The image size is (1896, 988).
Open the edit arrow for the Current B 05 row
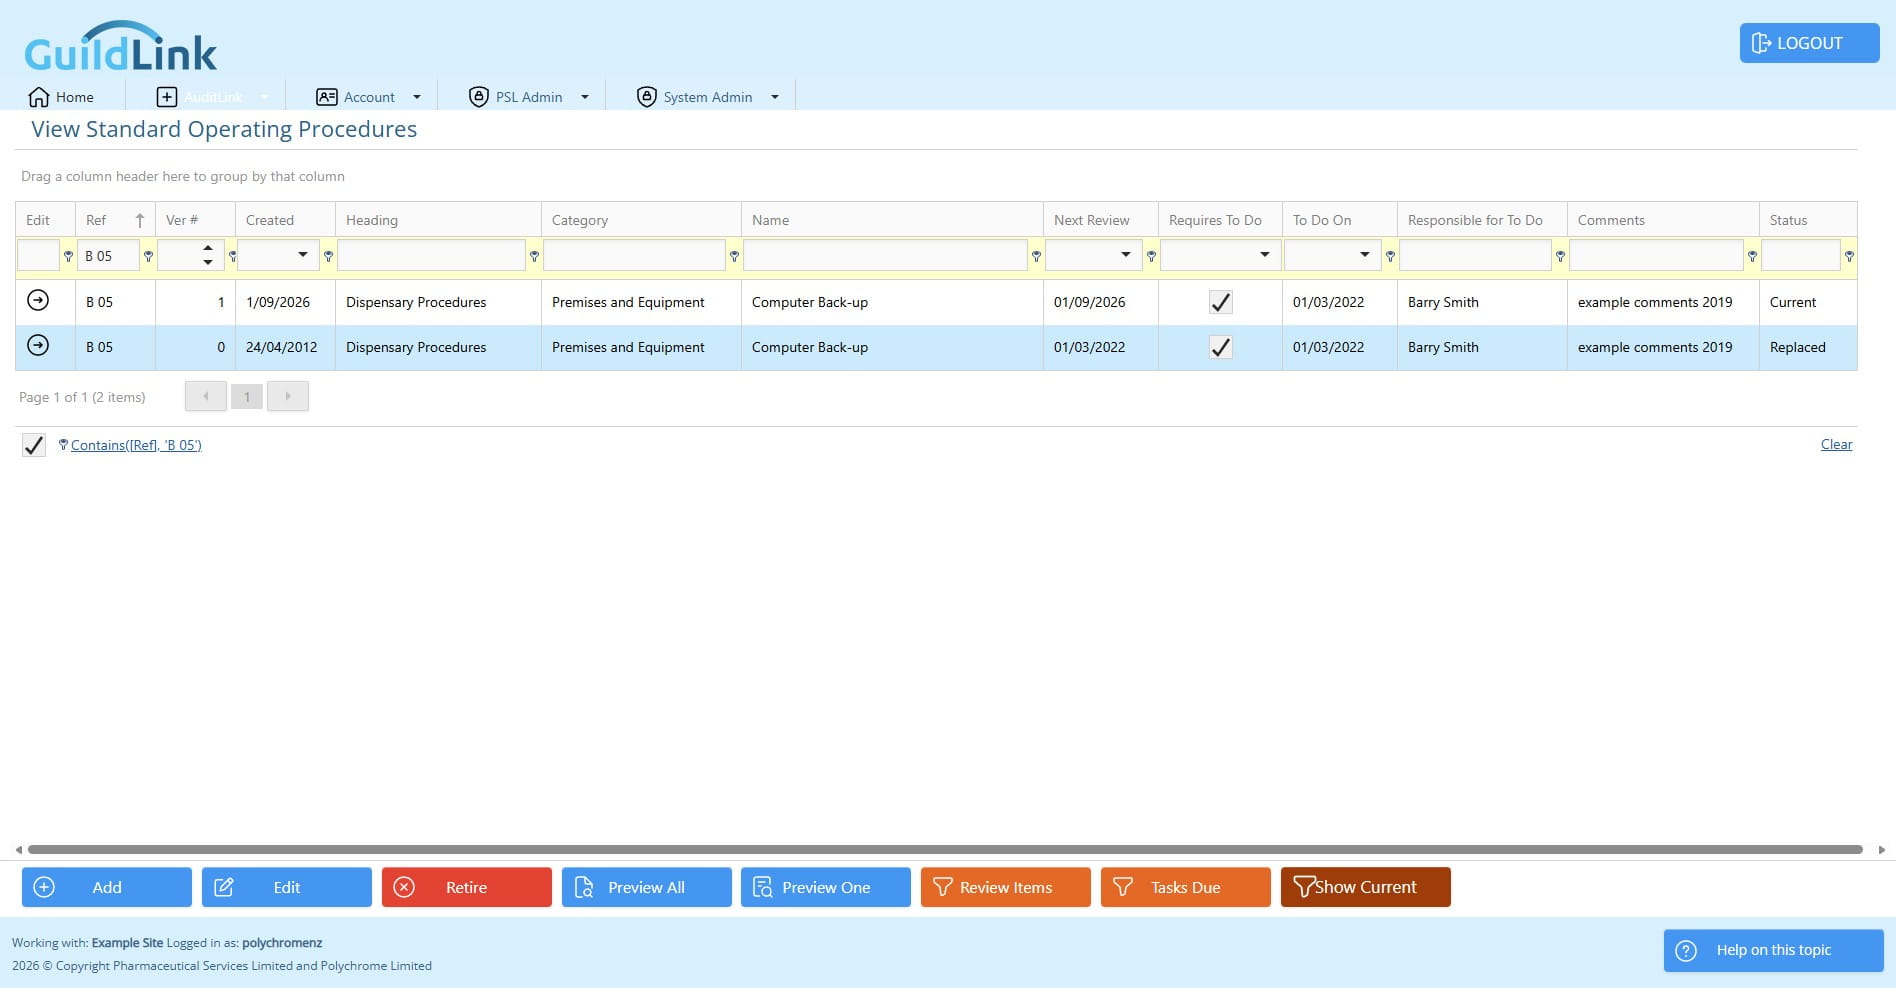tap(38, 300)
